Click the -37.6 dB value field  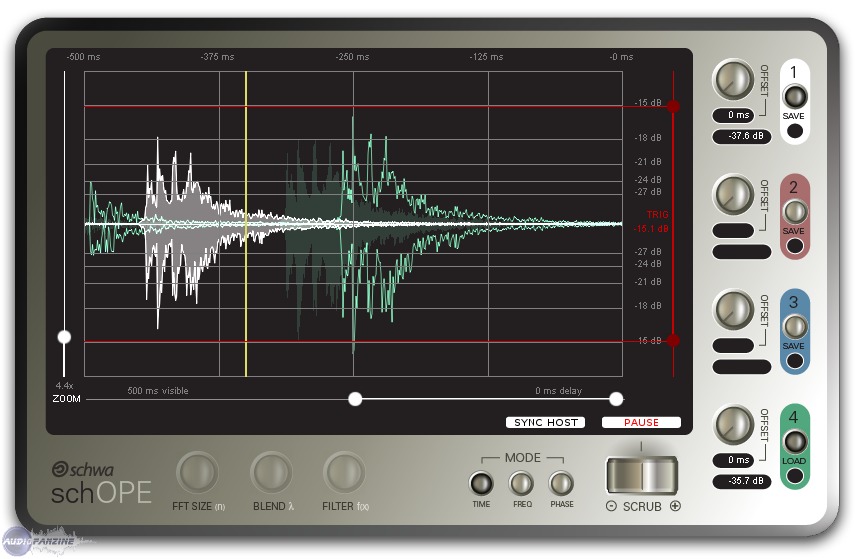pyautogui.click(x=742, y=136)
